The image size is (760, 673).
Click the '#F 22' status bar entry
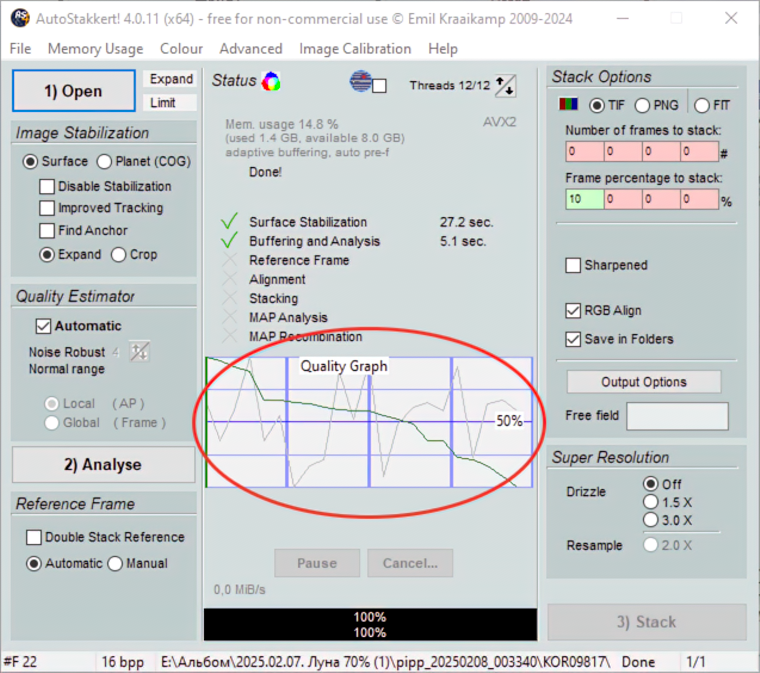[20, 662]
